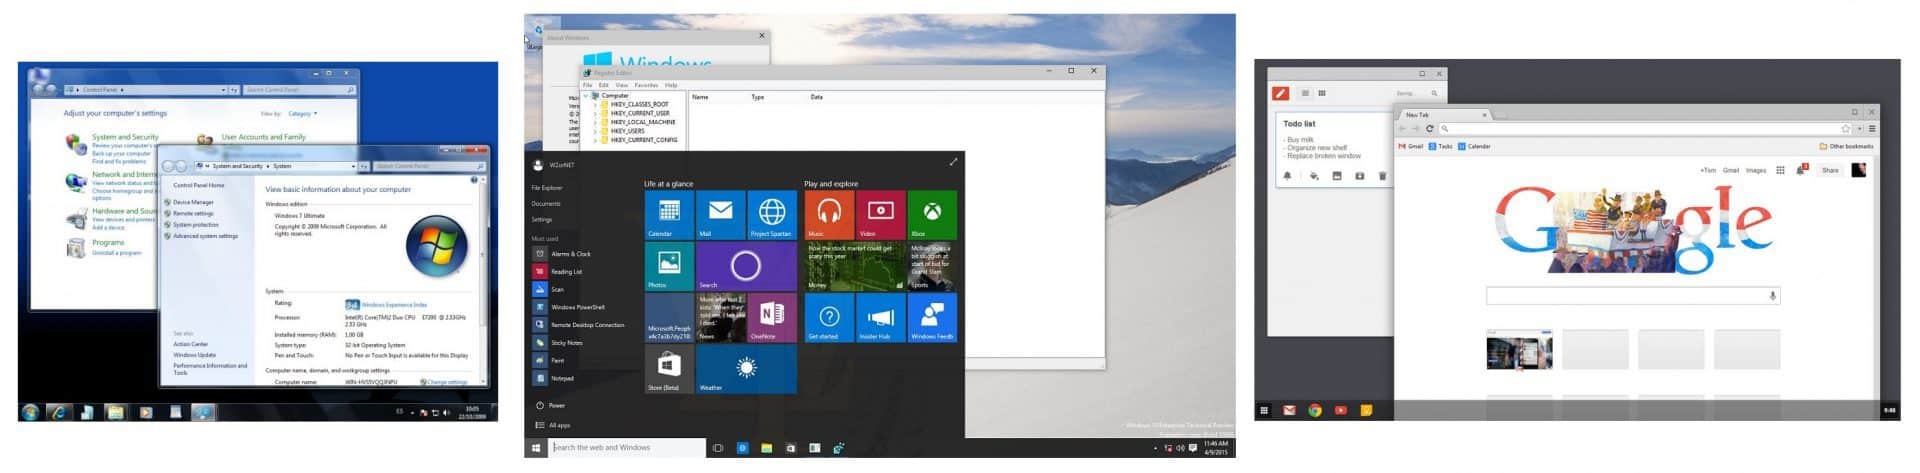Viewport: 1920px width, 473px height.
Task: Open the Mail tile in Start menu
Action: pos(720,214)
